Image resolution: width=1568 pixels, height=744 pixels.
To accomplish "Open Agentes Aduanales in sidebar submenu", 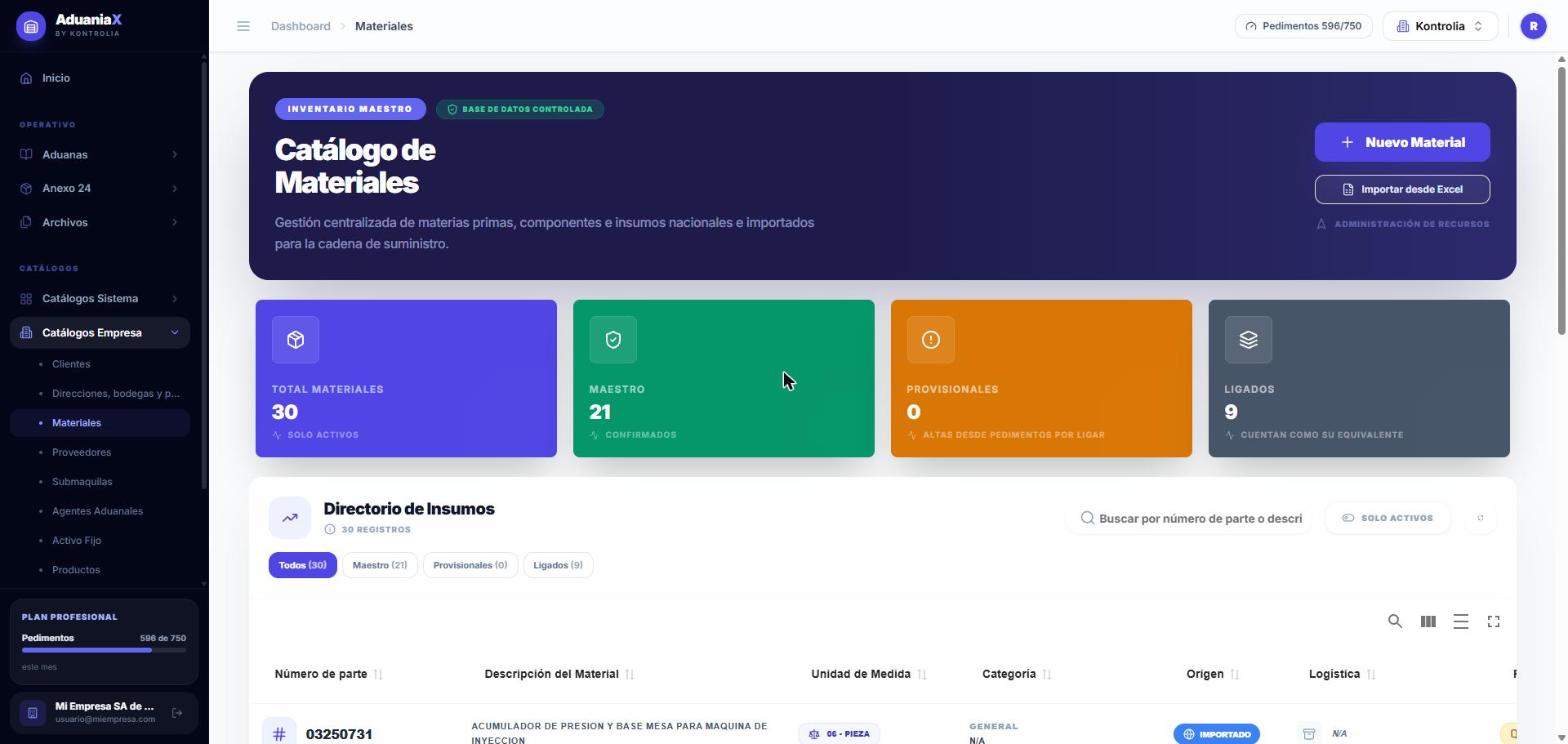I will (97, 511).
